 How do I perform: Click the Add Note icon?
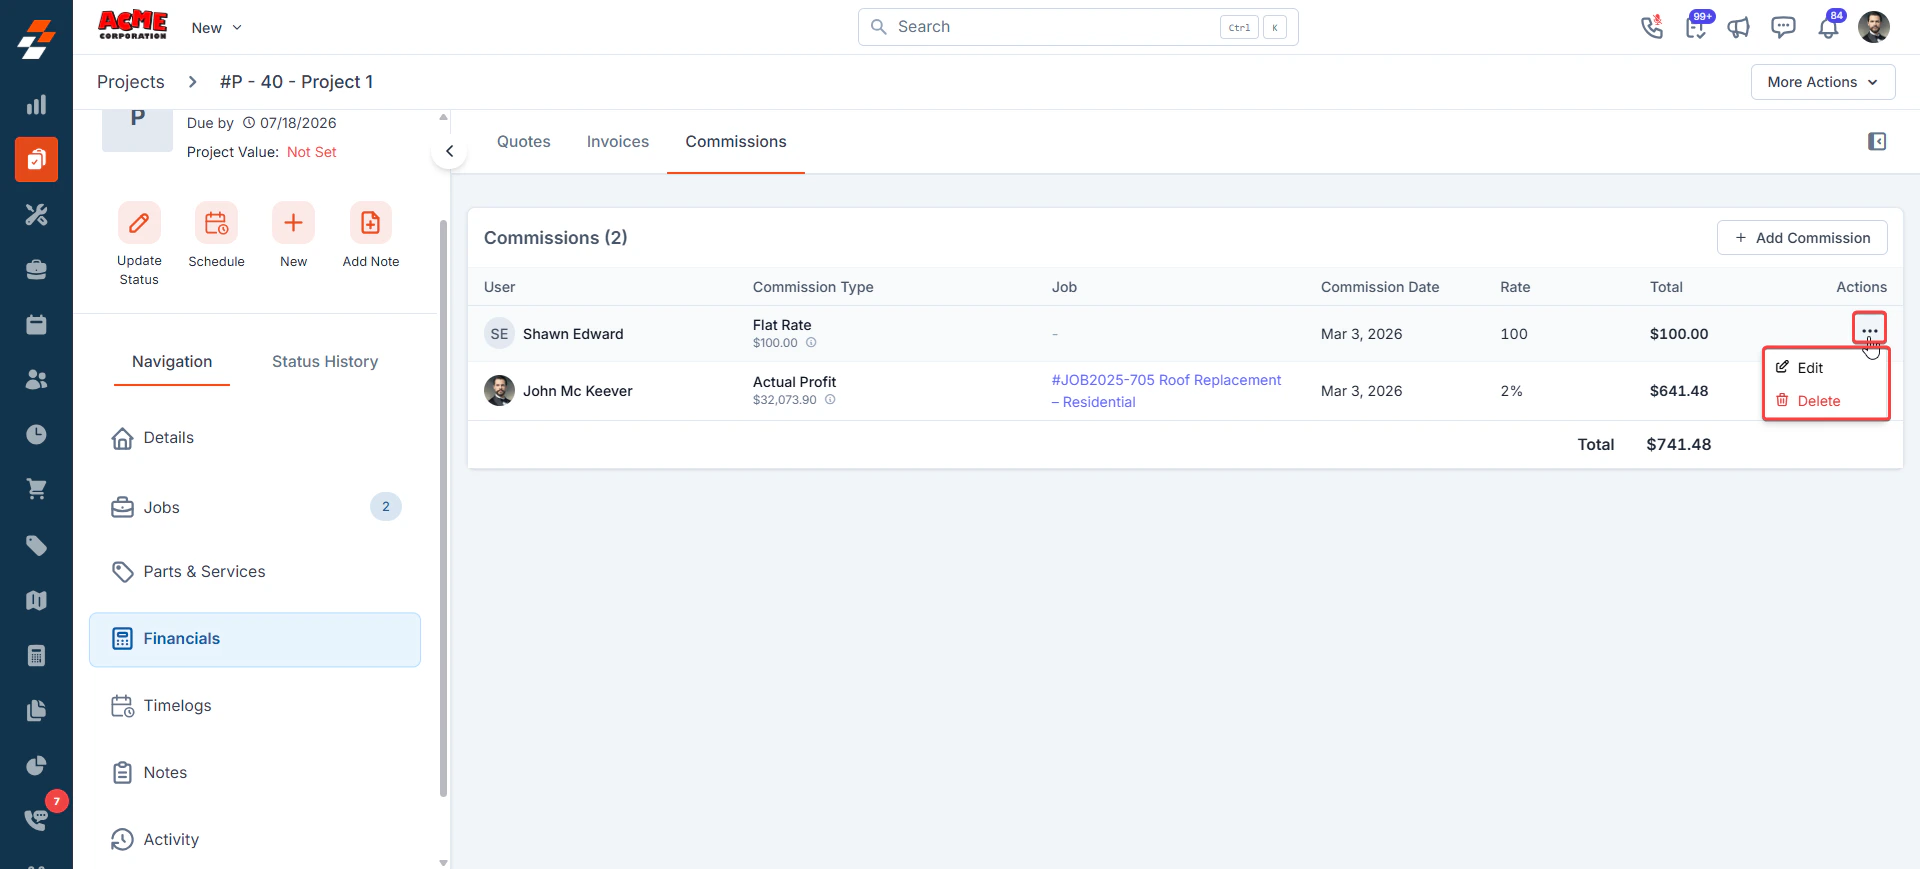370,223
